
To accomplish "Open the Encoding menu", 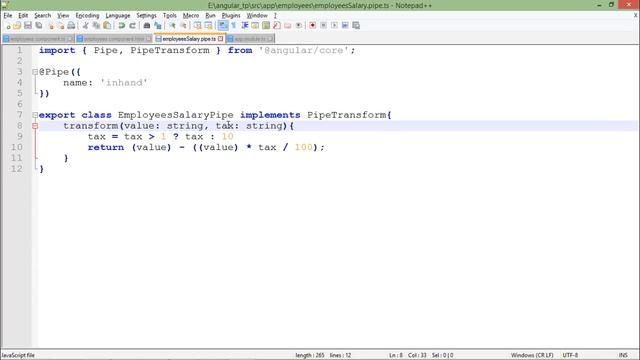I will pos(87,16).
